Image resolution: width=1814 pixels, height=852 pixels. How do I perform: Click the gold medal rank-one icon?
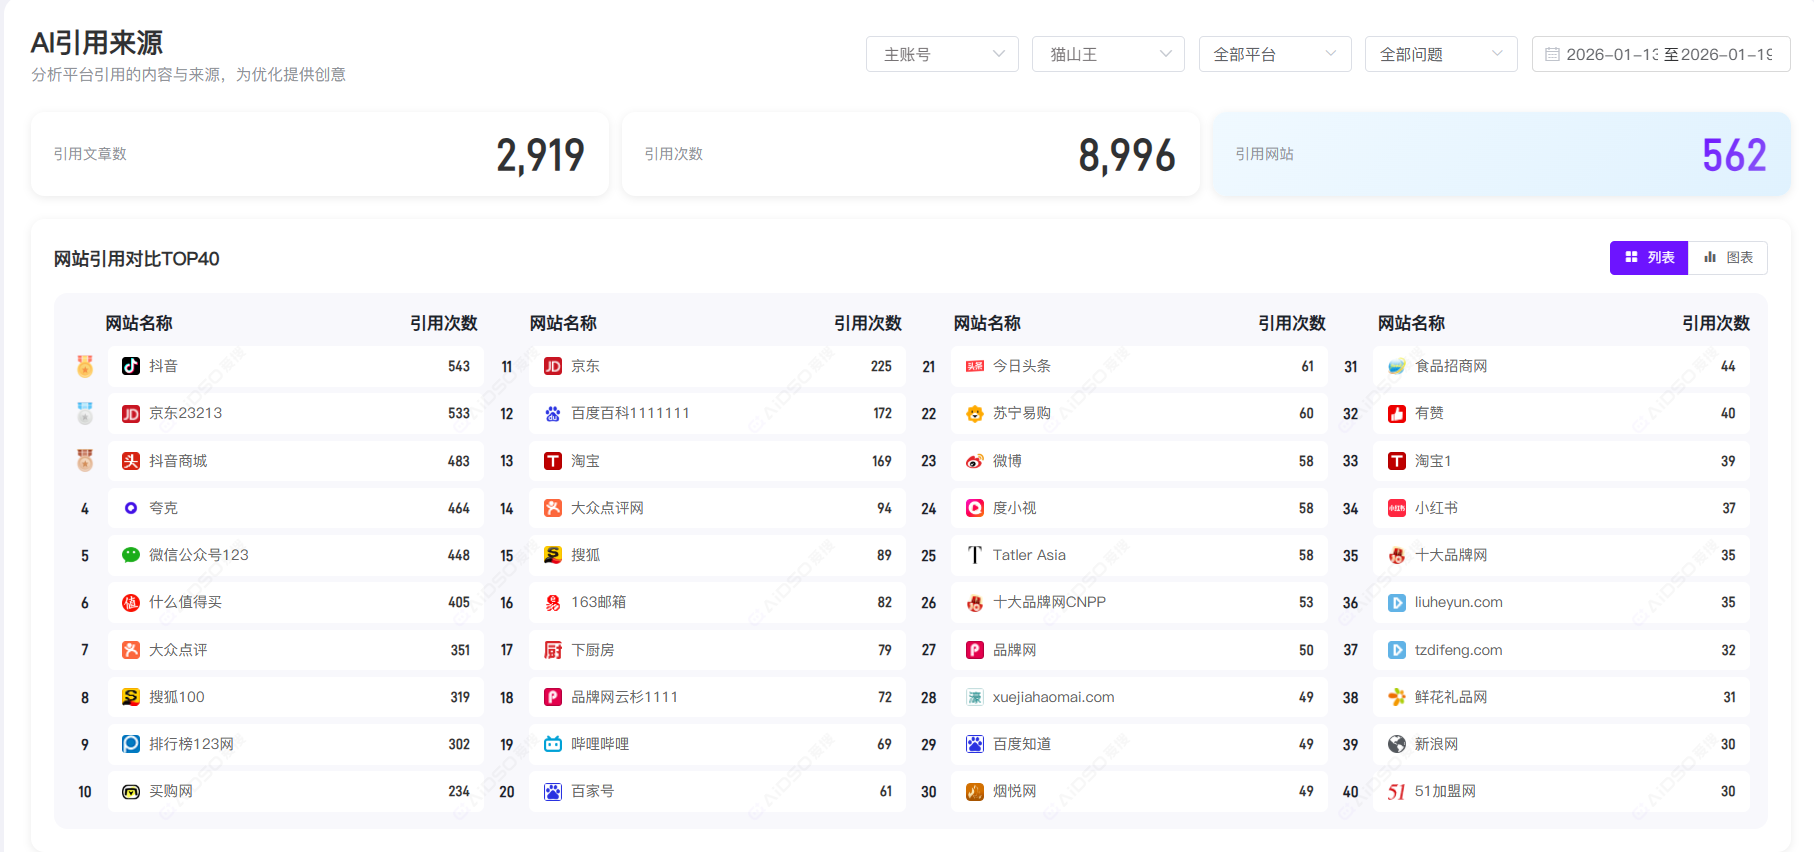(x=85, y=366)
